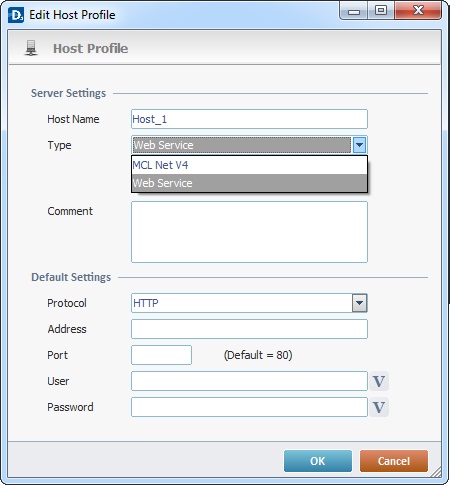Open the Protocol dropdown arrow

click(359, 303)
